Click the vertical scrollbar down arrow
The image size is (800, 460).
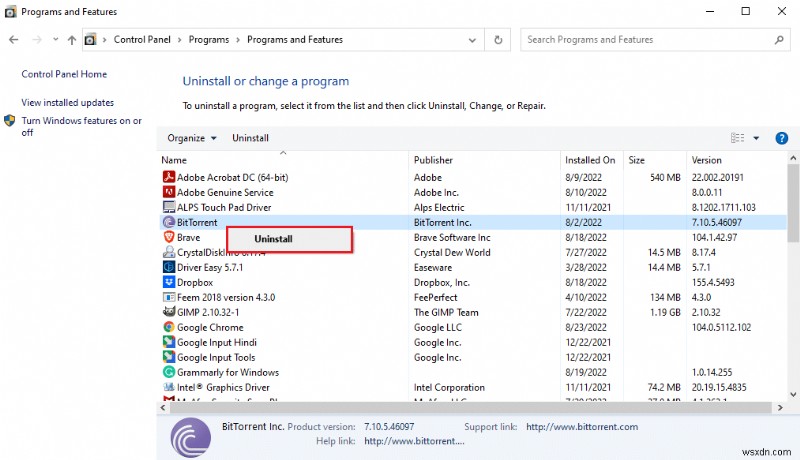coord(793,394)
